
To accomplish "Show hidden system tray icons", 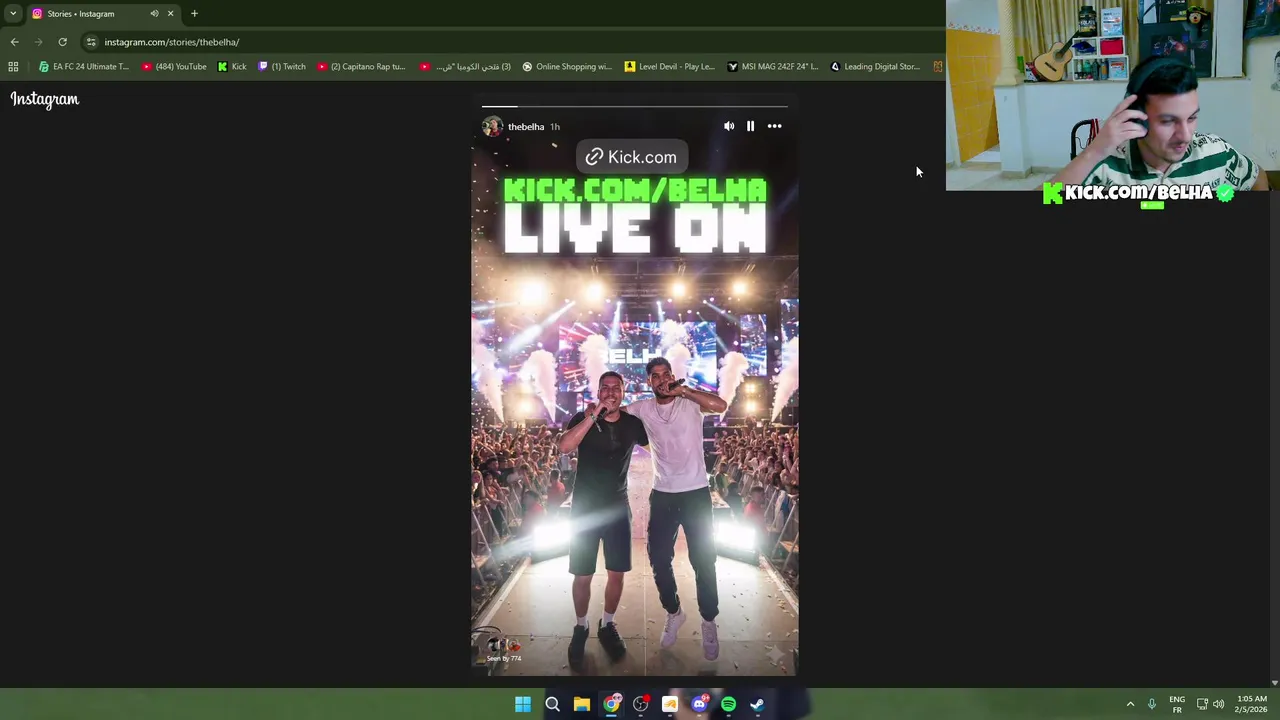I will coord(1130,704).
